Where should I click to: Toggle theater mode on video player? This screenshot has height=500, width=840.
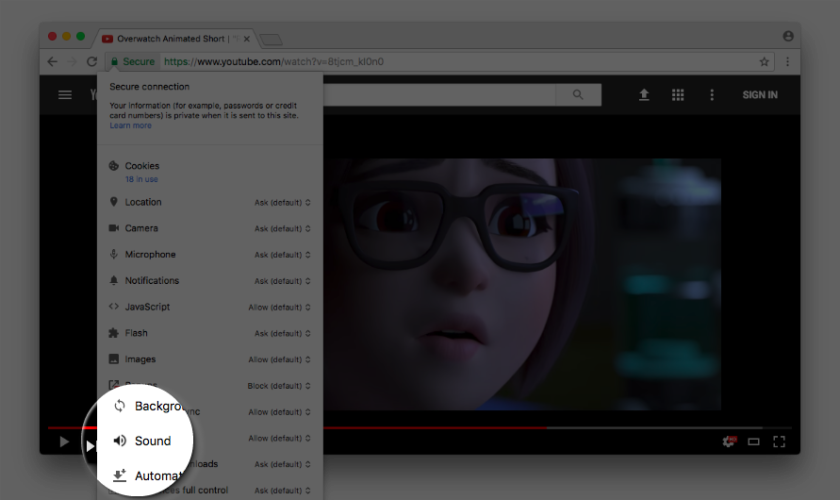point(754,441)
